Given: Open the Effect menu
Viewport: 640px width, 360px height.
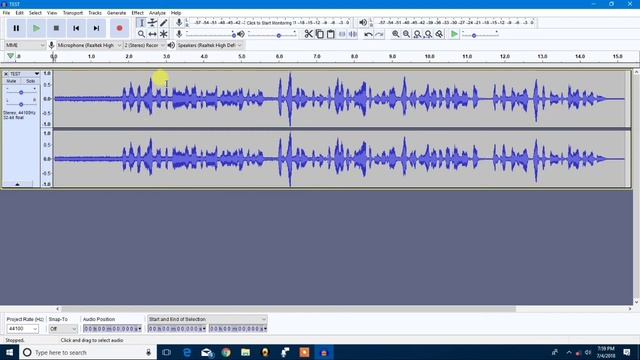Looking at the screenshot, I should click(138, 13).
